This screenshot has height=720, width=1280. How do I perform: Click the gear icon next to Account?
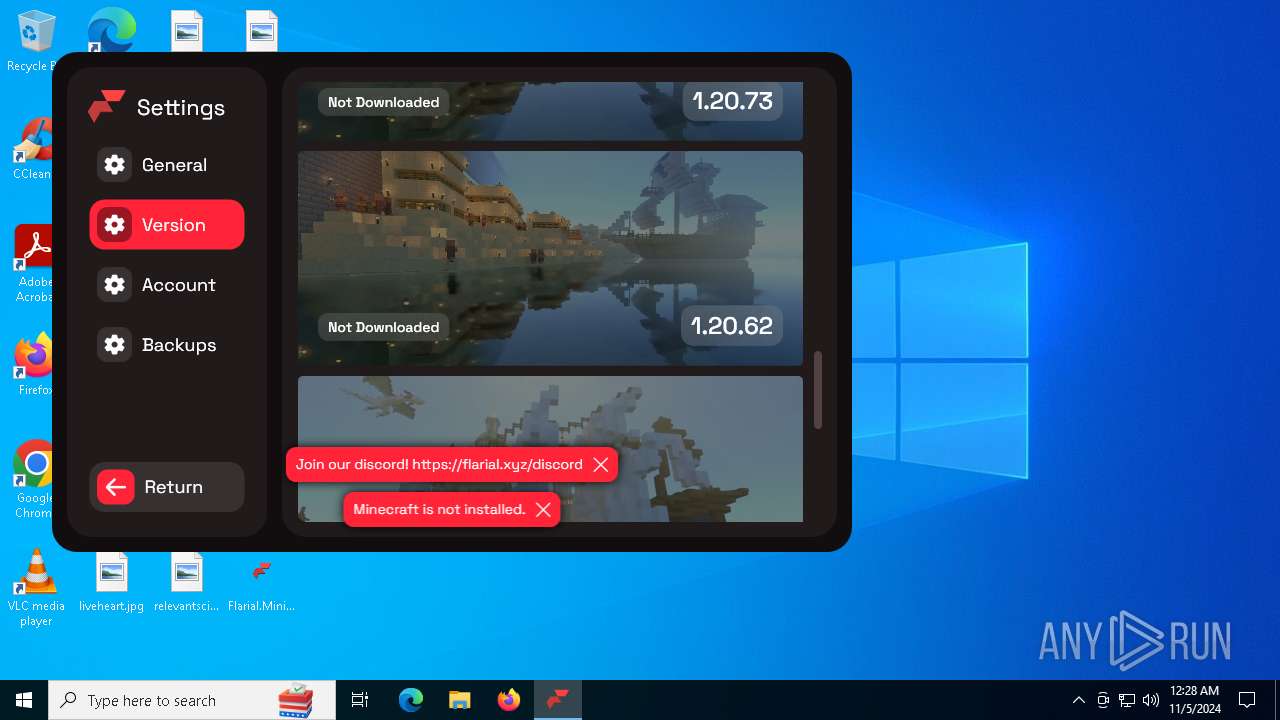point(115,285)
